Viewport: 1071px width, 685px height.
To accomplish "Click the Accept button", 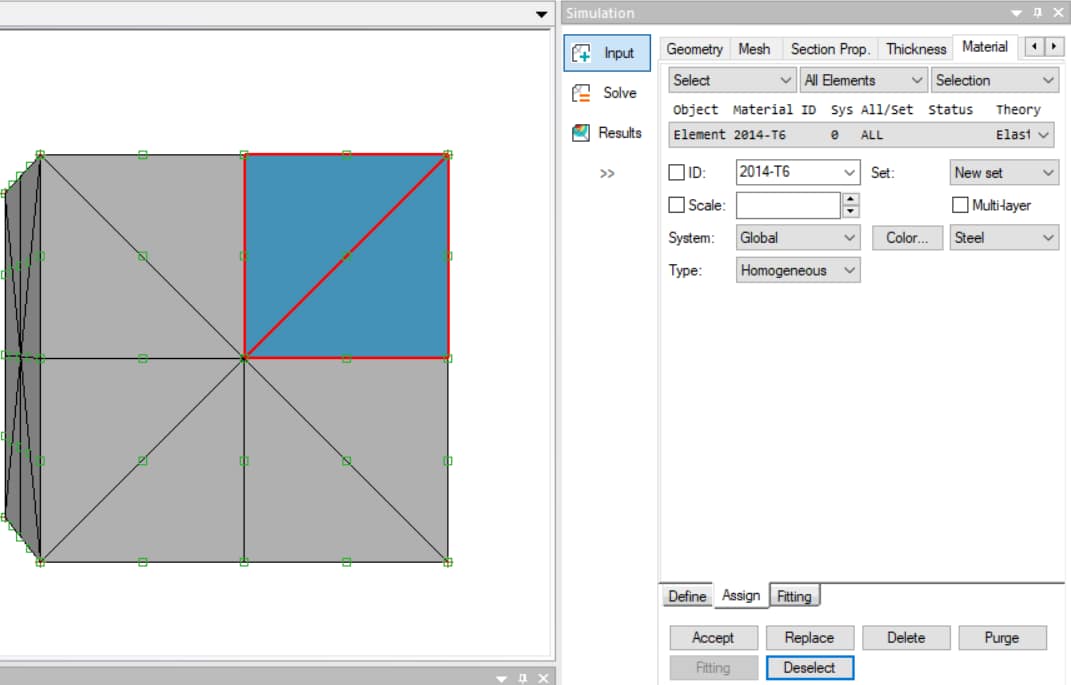I will point(713,638).
